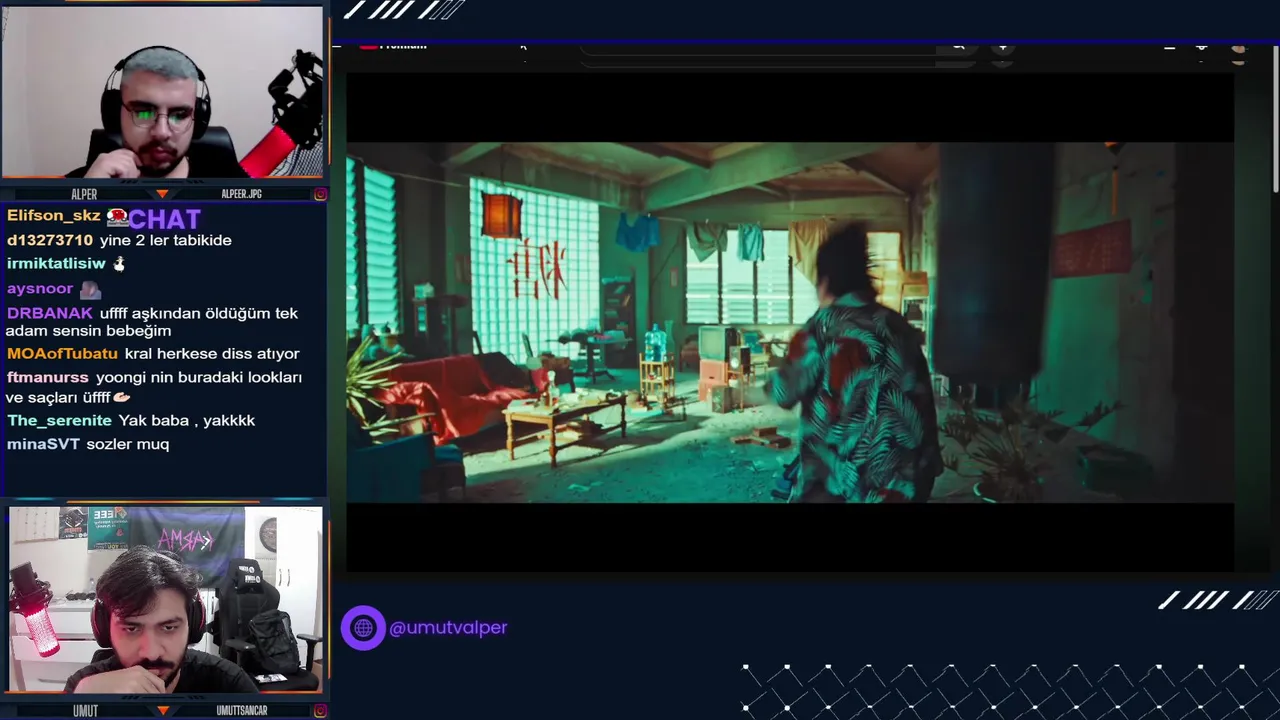
Task: Click the browser page vertical scrollbar
Action: (1275, 120)
